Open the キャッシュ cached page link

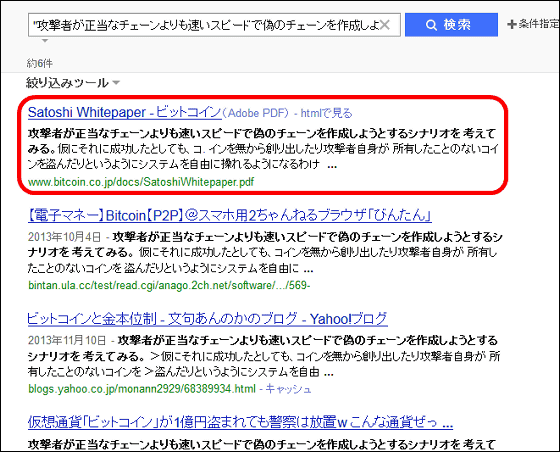pos(288,389)
